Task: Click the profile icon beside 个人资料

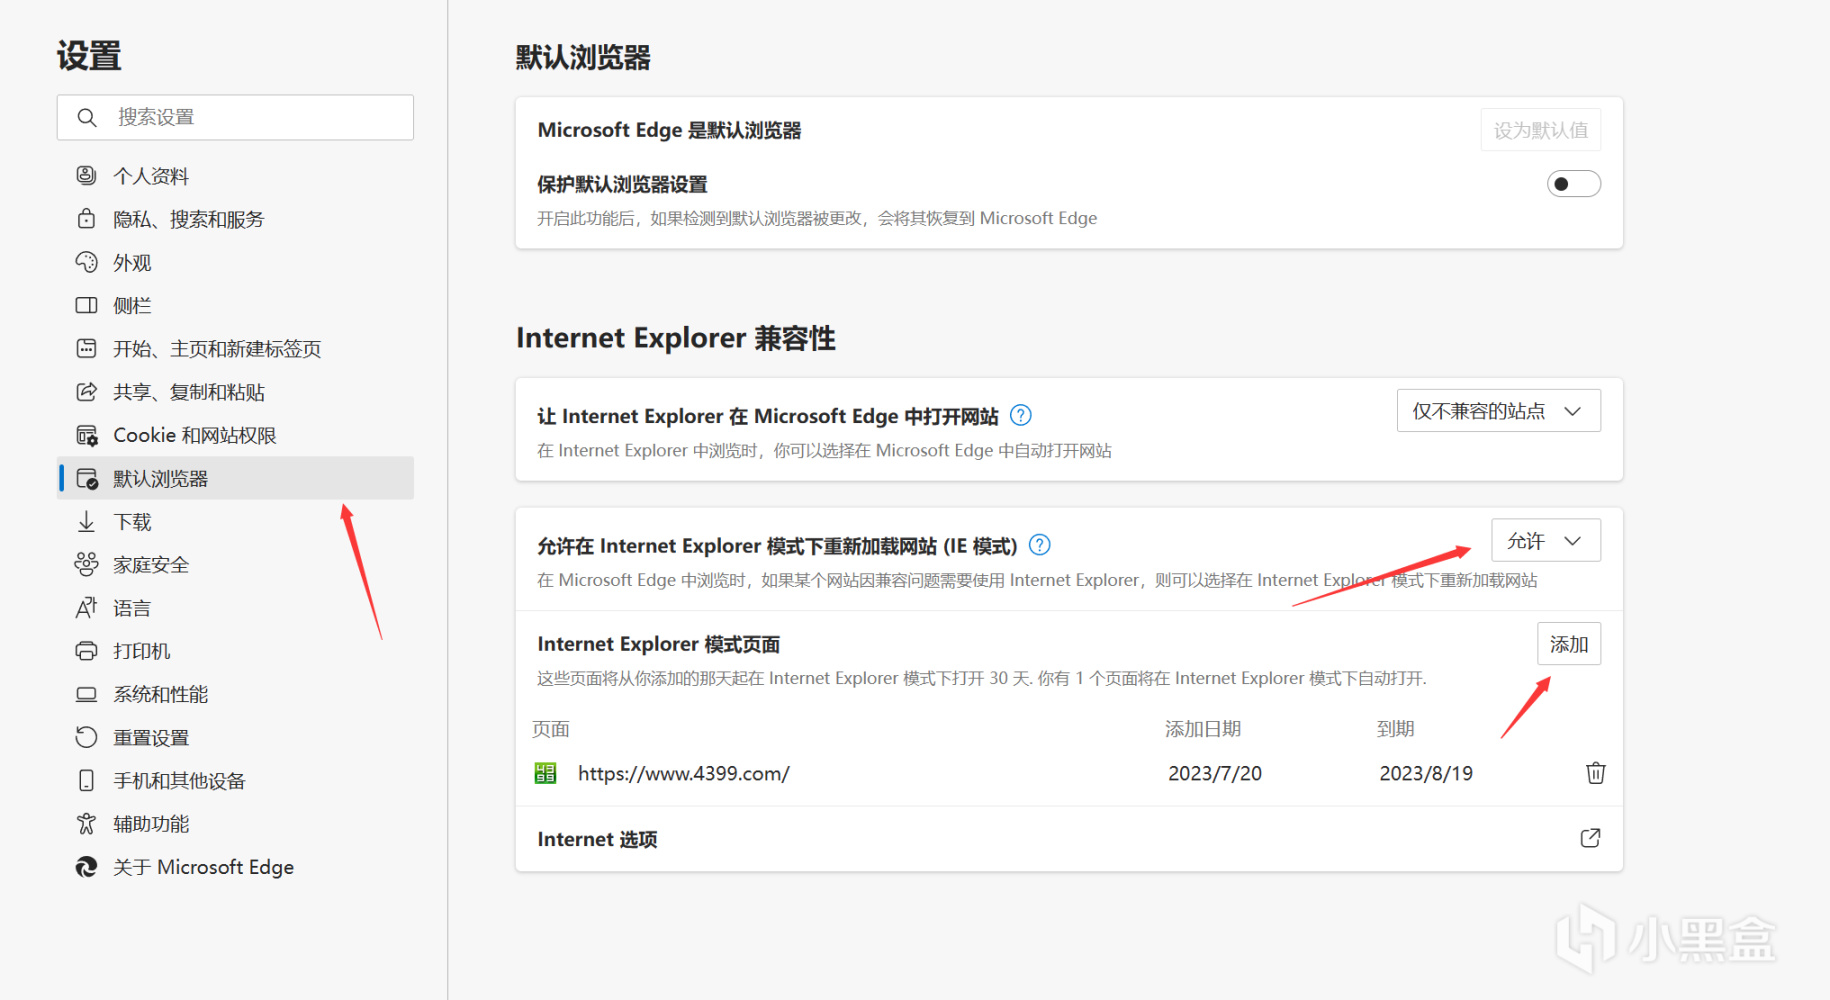Action: point(87,176)
